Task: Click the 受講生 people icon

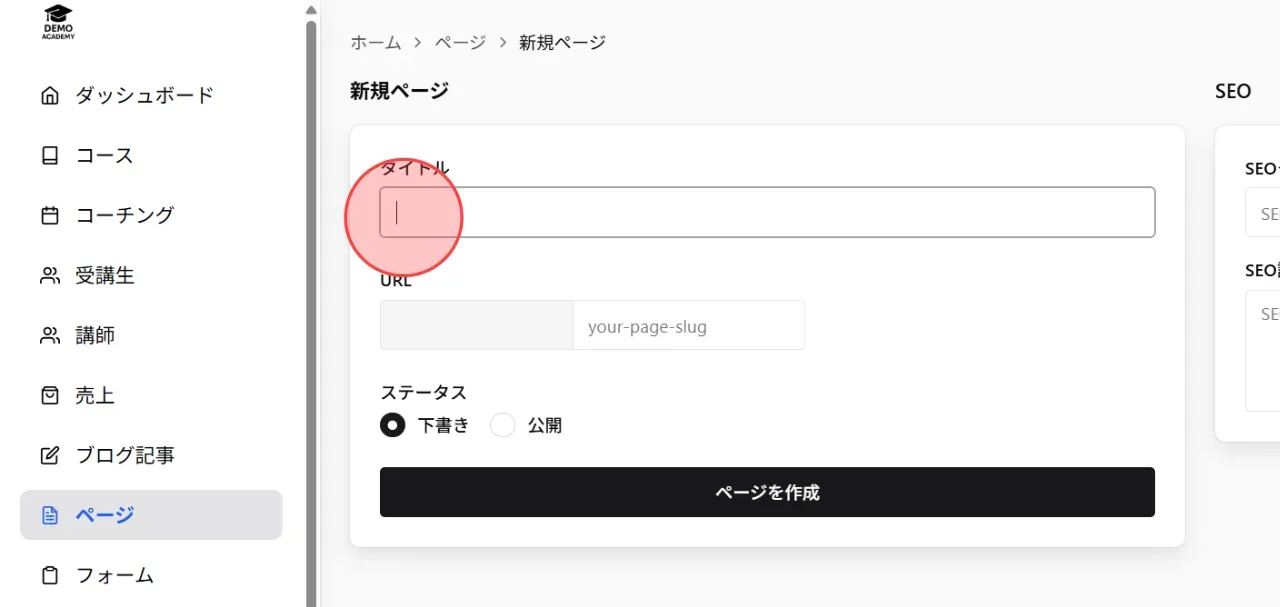Action: coord(50,276)
